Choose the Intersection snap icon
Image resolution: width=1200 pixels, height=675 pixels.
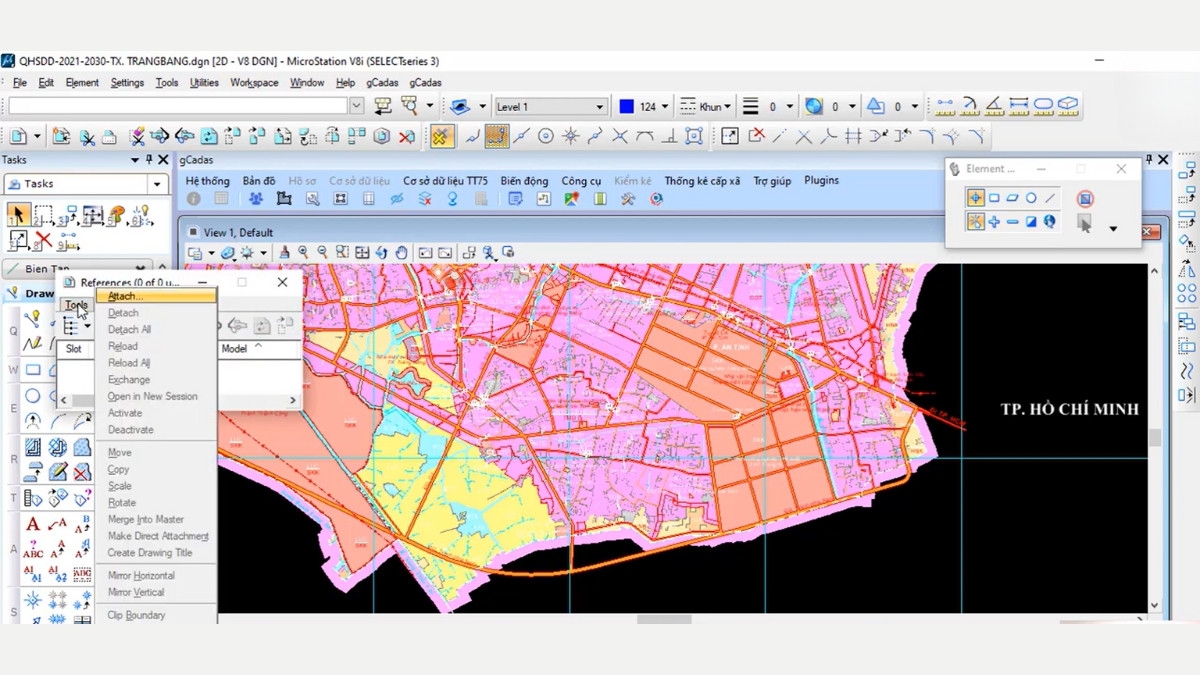[620, 136]
